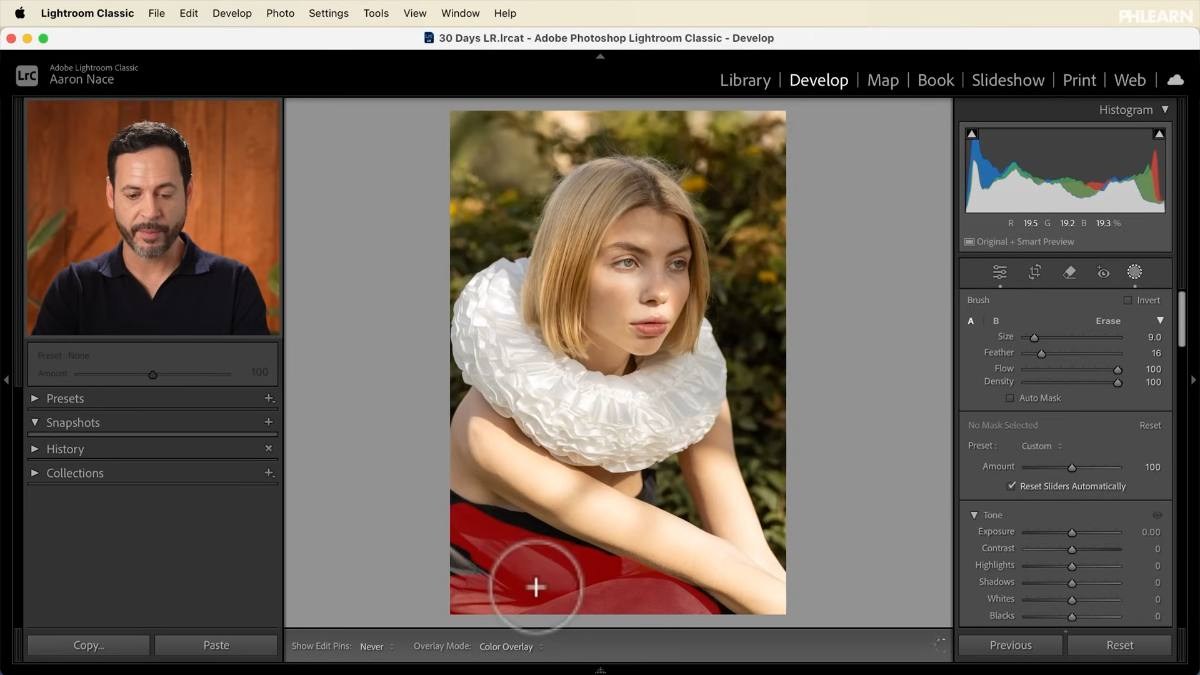Select the Masking tool icon
1200x675 pixels.
click(1135, 272)
